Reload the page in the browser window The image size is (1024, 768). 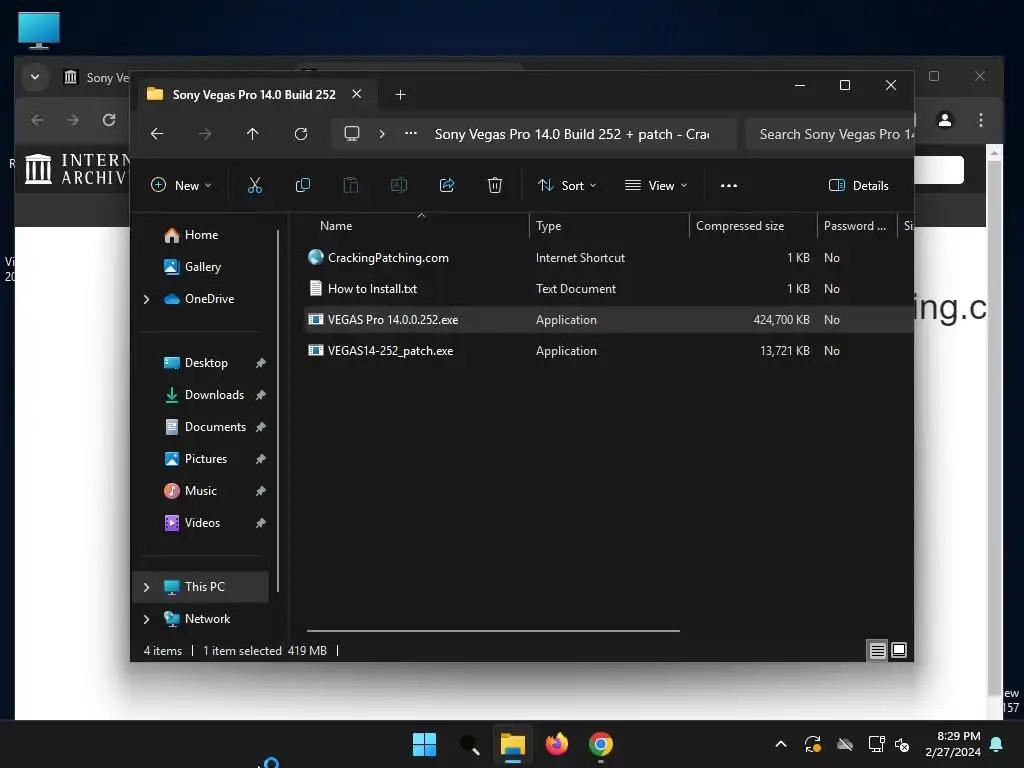pos(109,120)
